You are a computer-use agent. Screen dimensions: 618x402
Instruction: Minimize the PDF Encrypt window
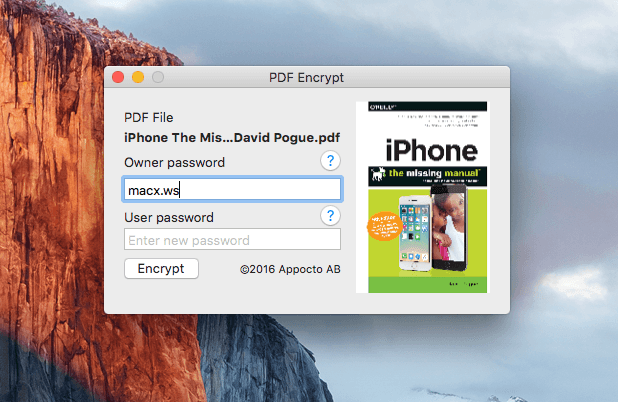tap(138, 77)
